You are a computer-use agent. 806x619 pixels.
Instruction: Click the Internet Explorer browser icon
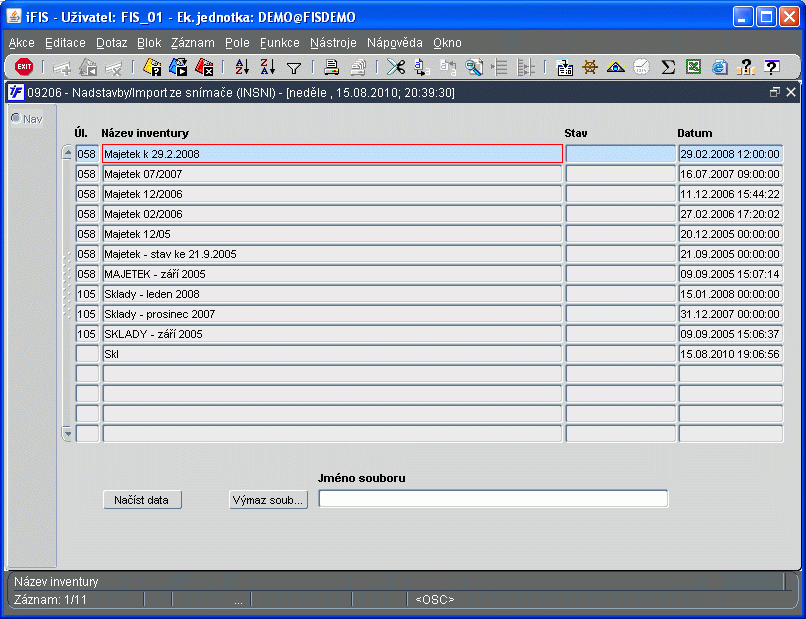[x=720, y=67]
